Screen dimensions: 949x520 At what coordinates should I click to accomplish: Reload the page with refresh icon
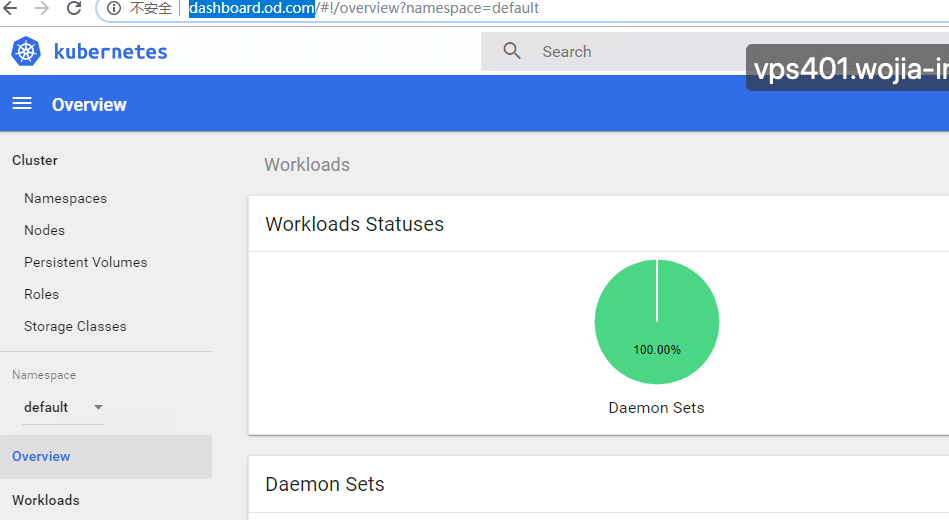74,8
